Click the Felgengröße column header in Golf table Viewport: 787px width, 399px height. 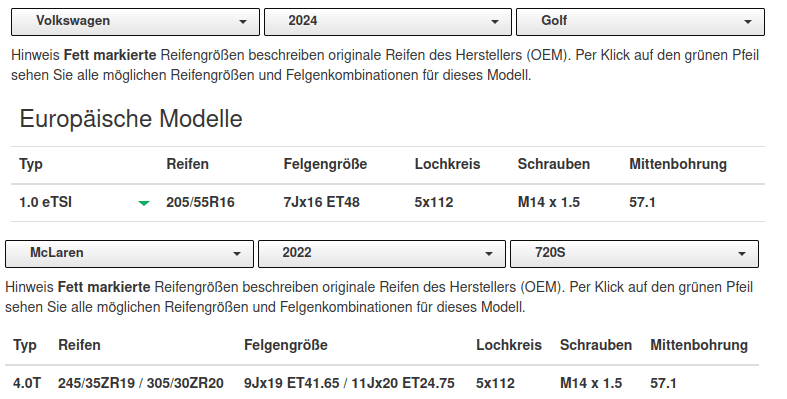click(325, 164)
